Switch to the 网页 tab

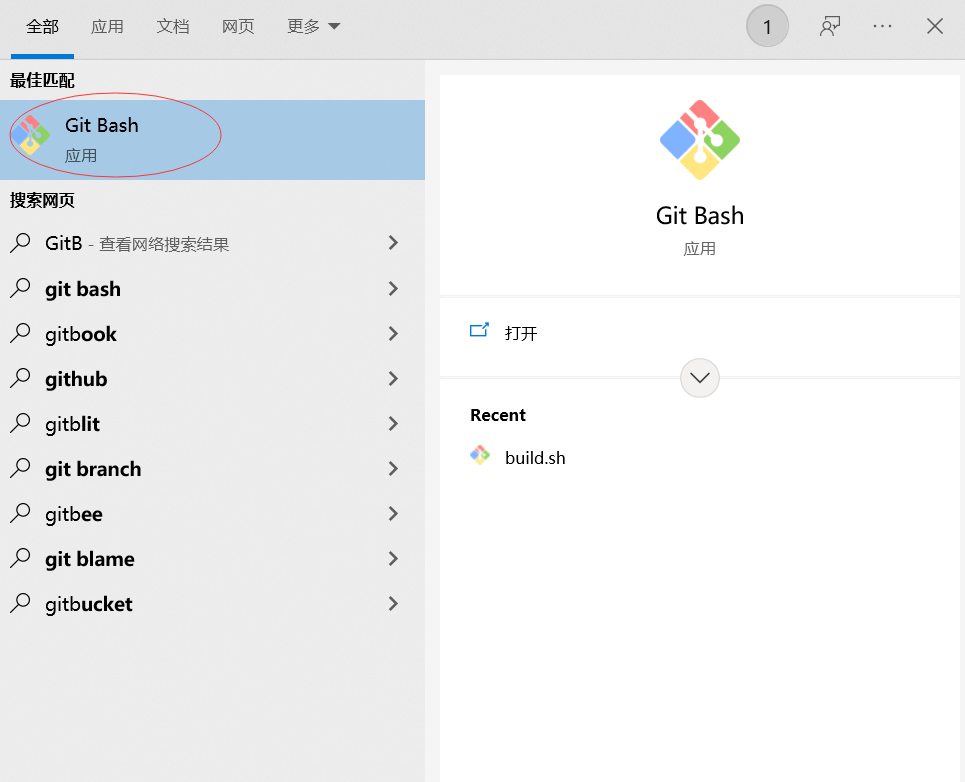pos(238,26)
